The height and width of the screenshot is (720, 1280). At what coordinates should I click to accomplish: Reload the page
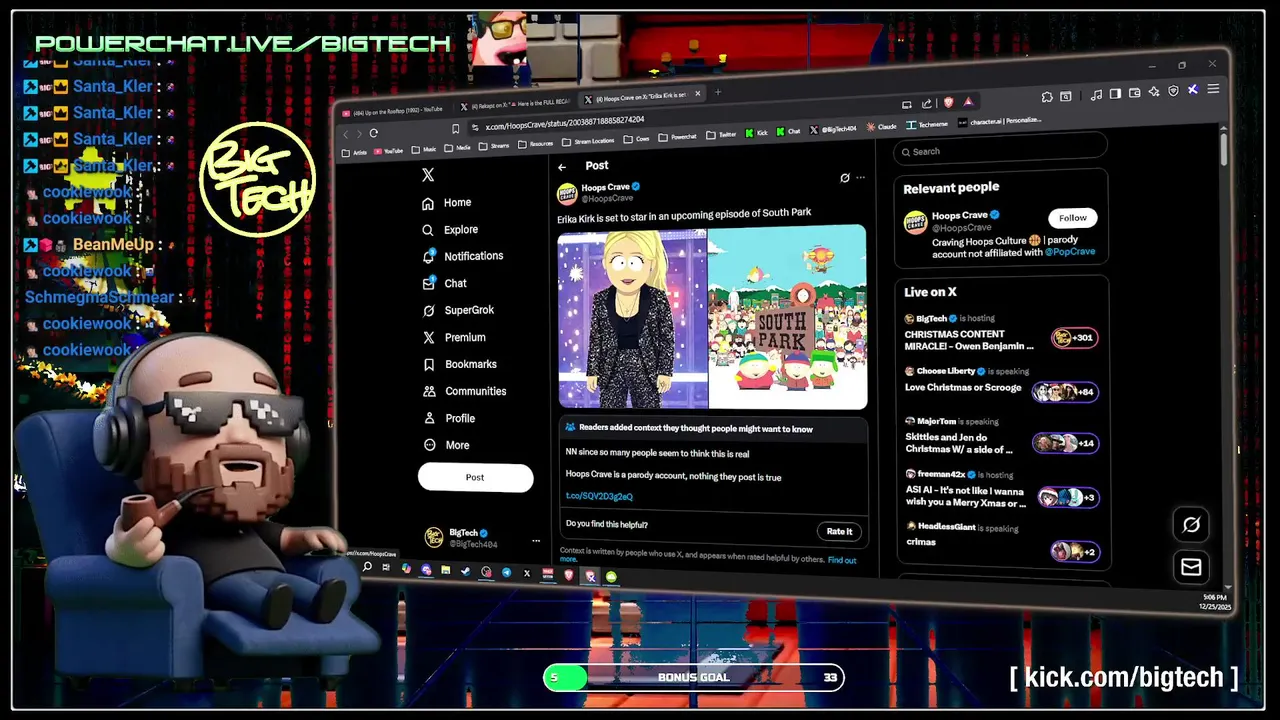(x=374, y=133)
